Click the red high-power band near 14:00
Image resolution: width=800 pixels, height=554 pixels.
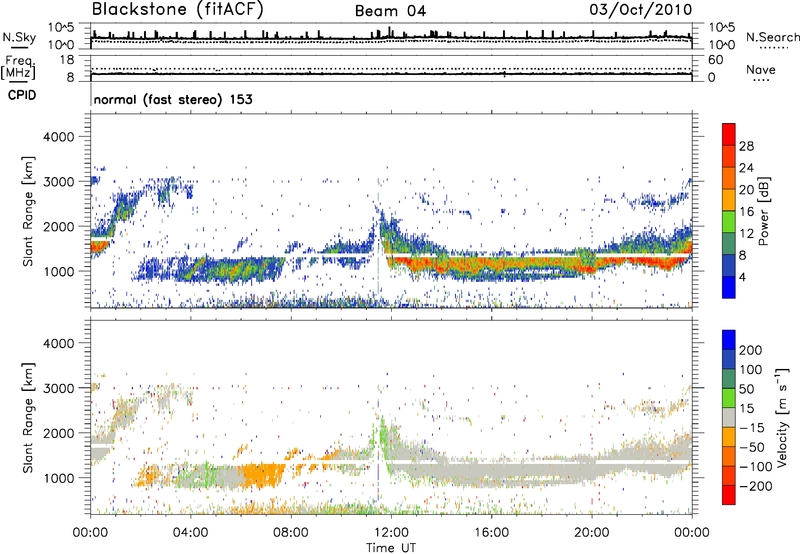(441, 263)
